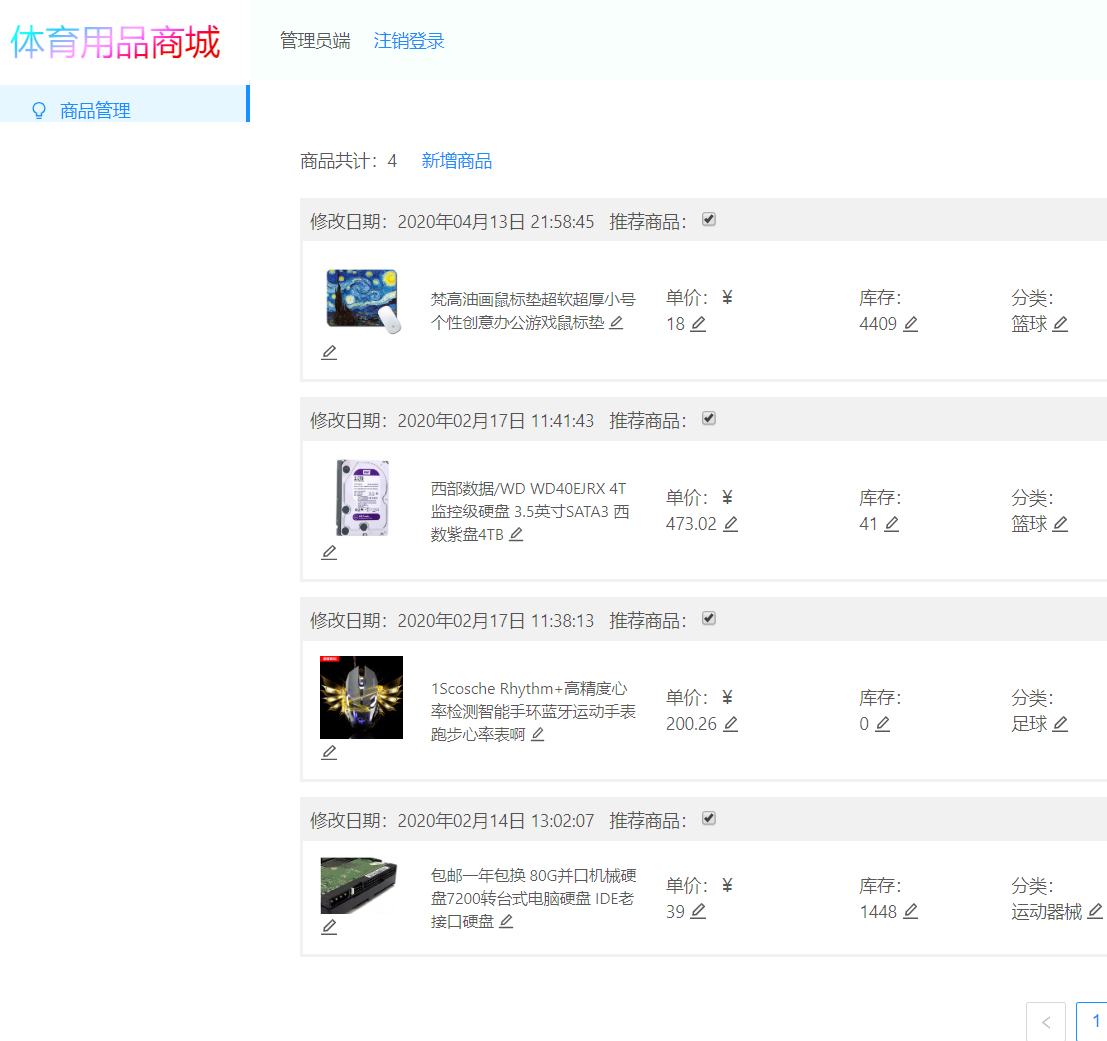Edit name of 西部数据 WD40EJRX product

click(x=516, y=534)
